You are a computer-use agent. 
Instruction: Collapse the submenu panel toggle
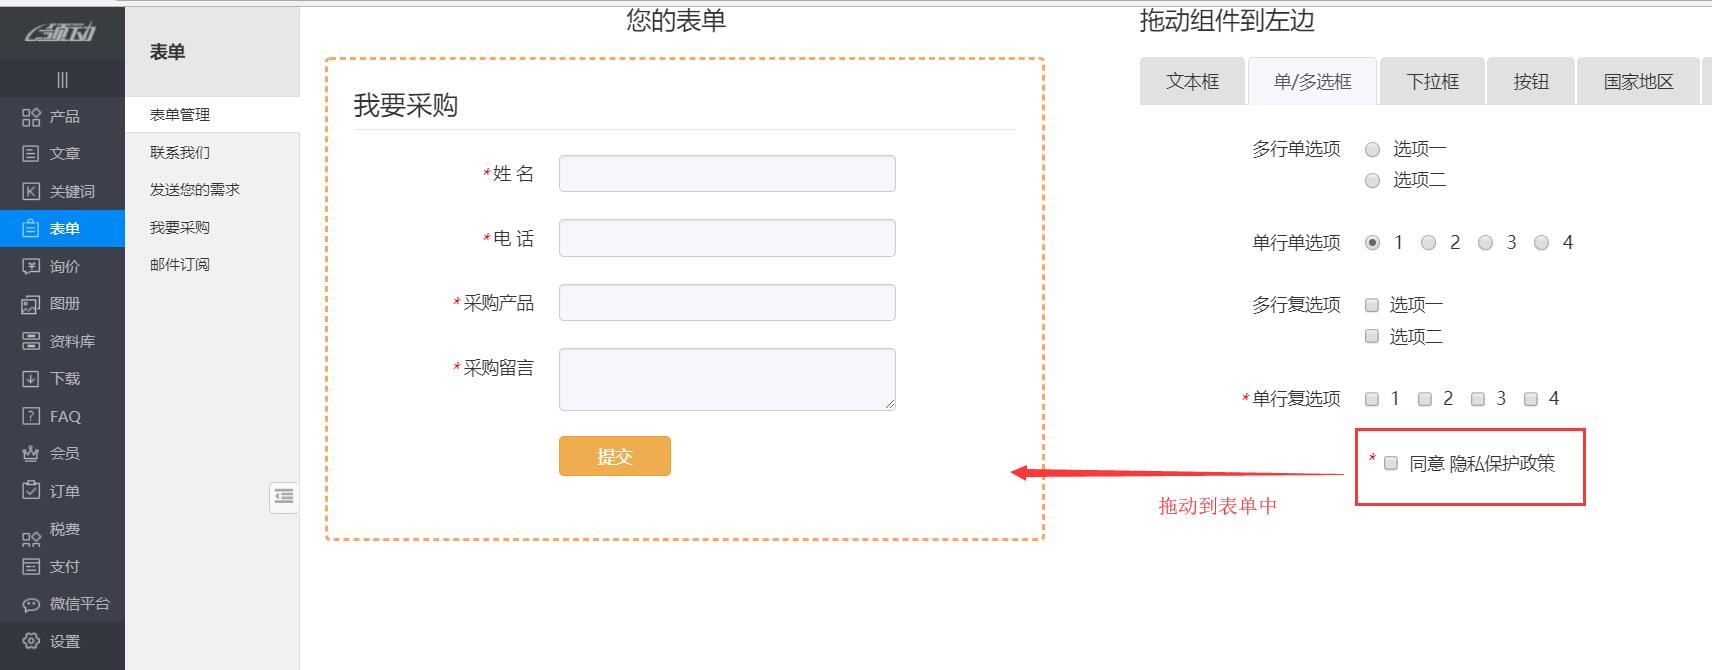tap(284, 496)
